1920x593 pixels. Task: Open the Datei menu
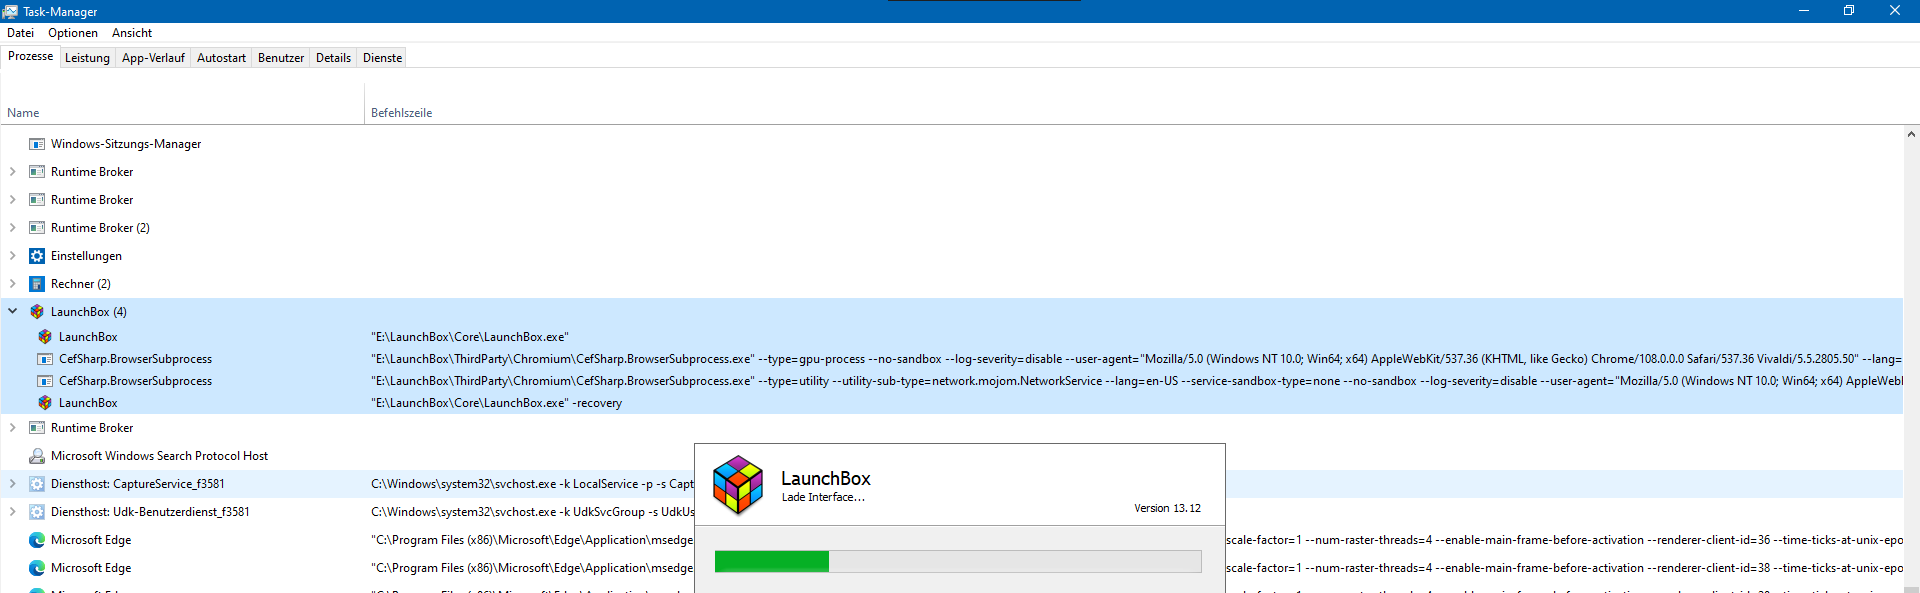20,33
